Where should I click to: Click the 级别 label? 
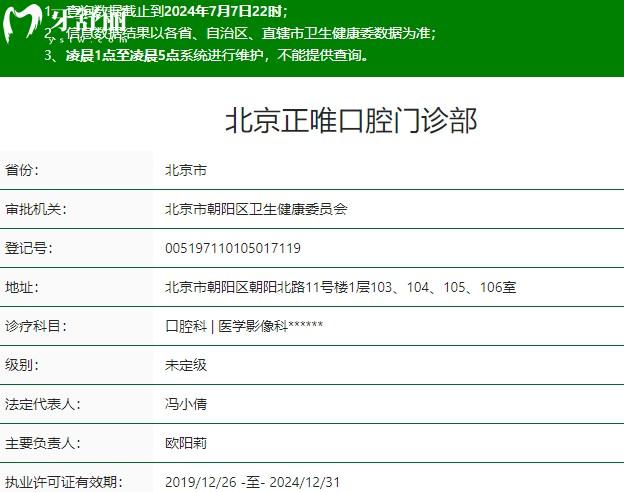click(x=22, y=365)
